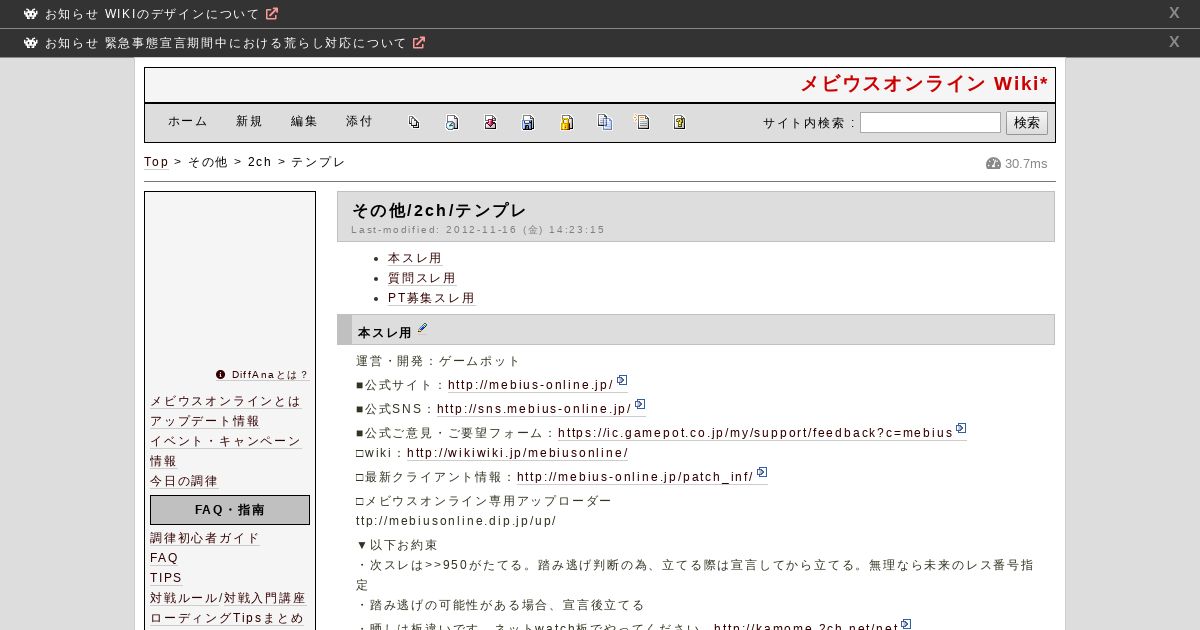1200x630 pixels.
Task: Open the 編集 menu item
Action: [x=304, y=121]
